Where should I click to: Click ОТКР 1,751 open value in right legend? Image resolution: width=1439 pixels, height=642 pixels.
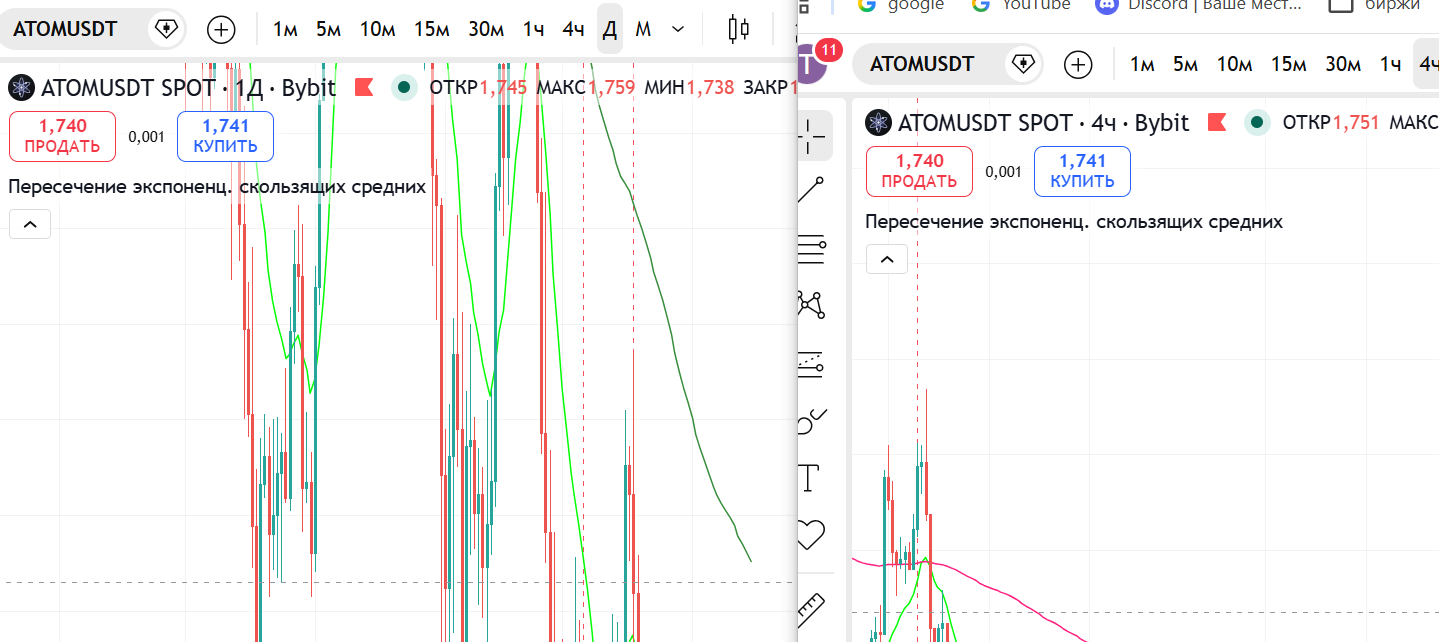(x=1331, y=123)
